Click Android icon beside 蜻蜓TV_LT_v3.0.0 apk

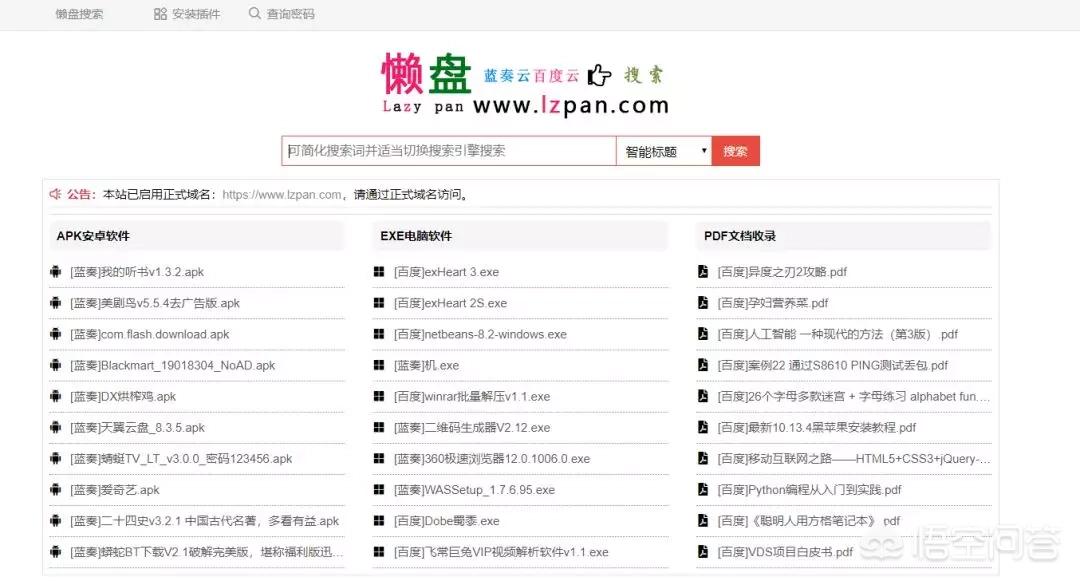[x=55, y=458]
